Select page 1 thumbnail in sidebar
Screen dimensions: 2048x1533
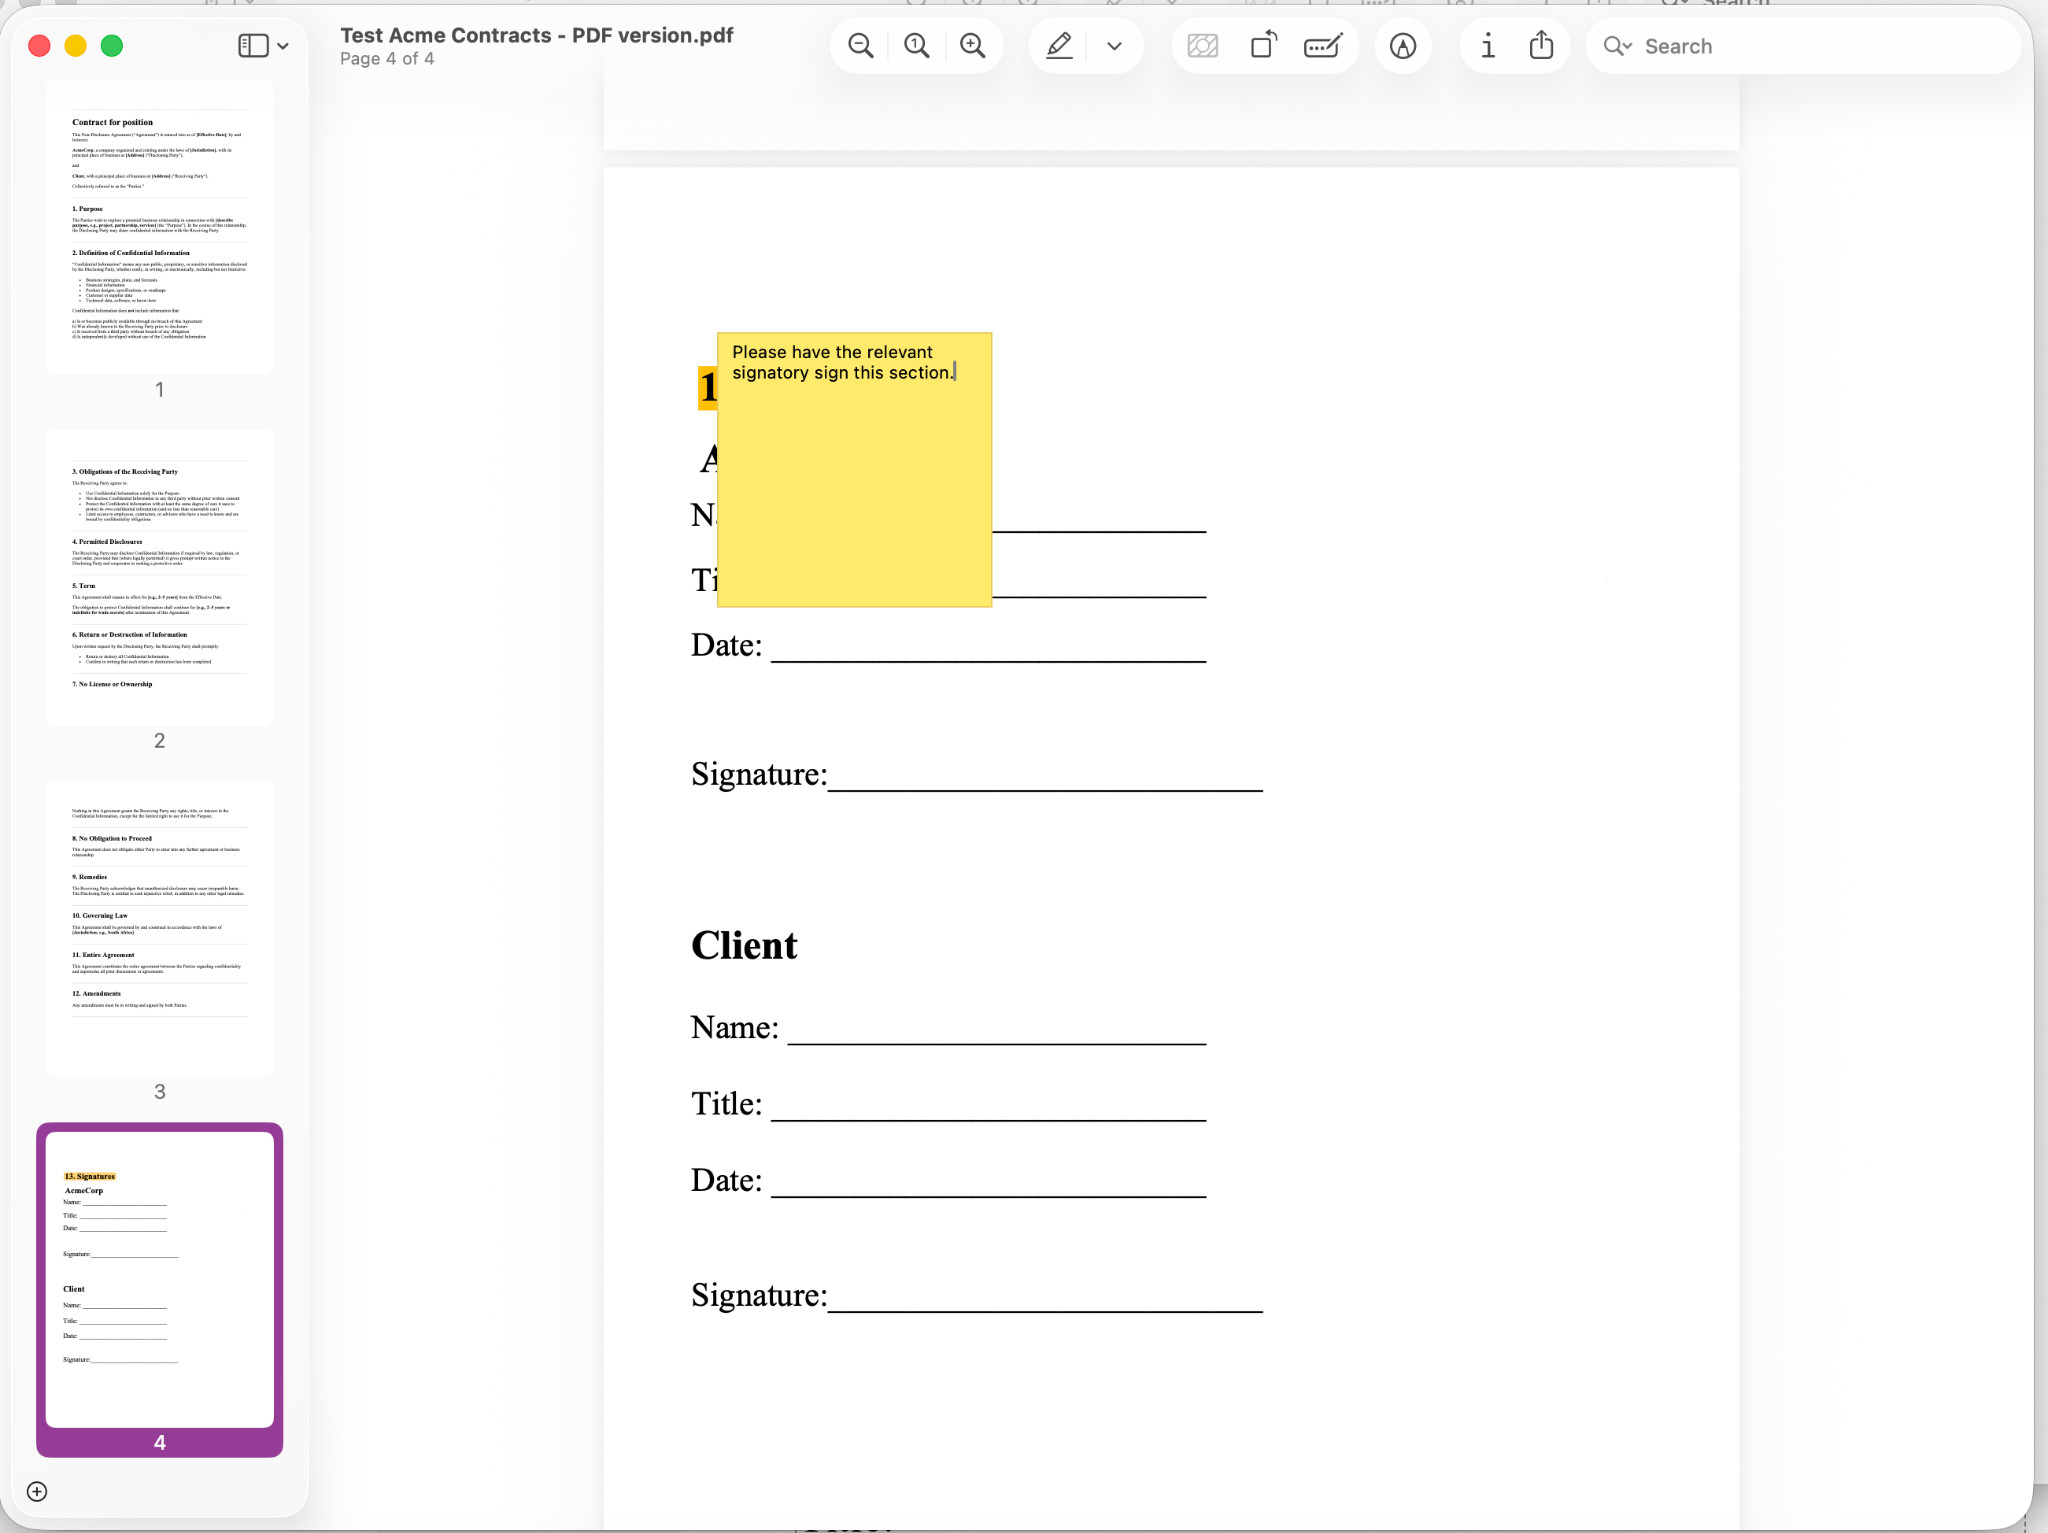pyautogui.click(x=160, y=228)
